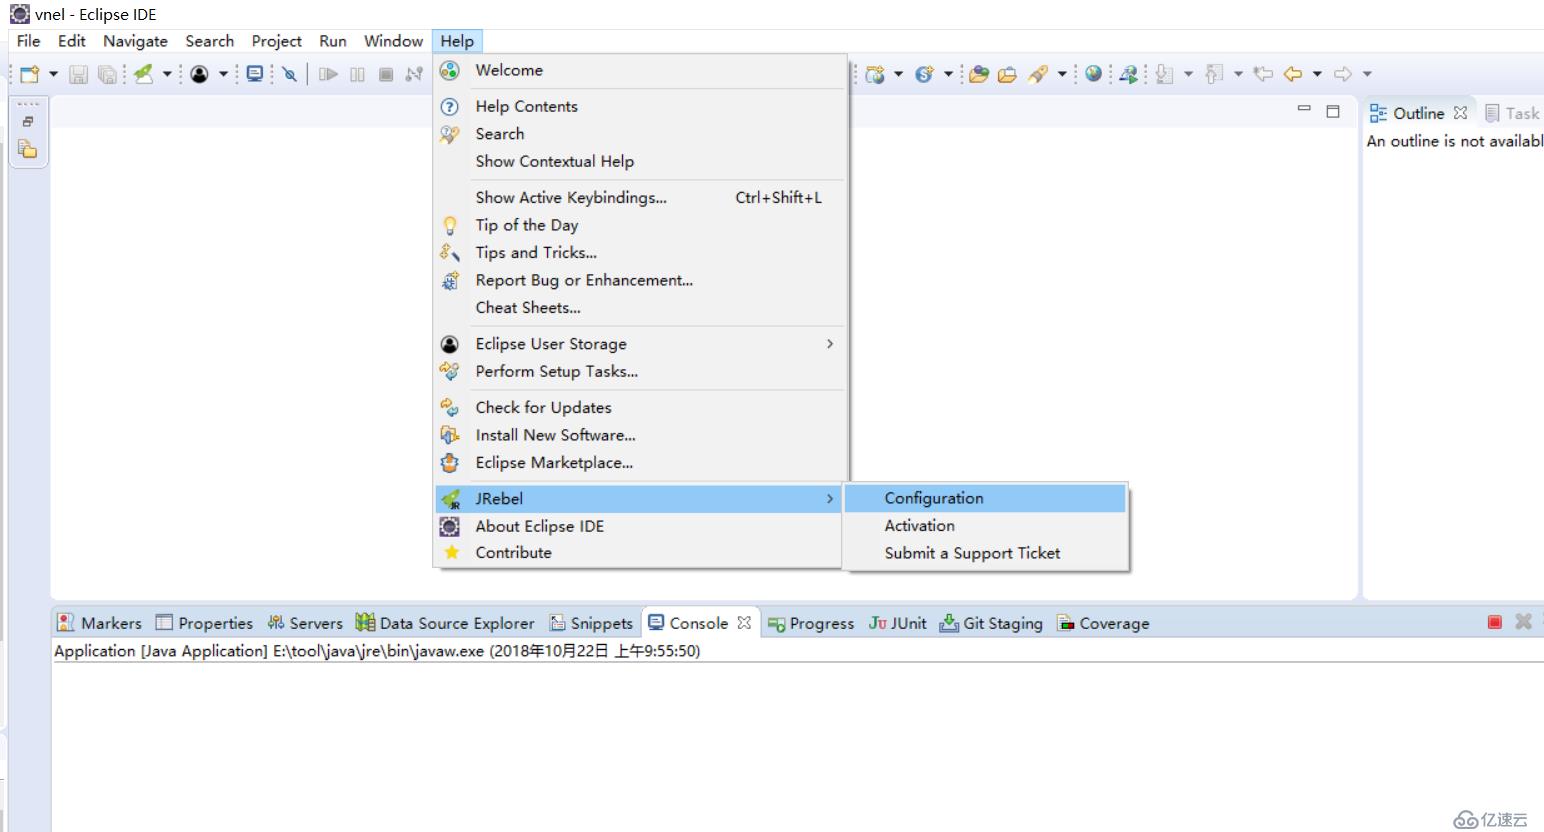Switch to the Data Source Explorer tab
The height and width of the screenshot is (832, 1544).
[445, 623]
